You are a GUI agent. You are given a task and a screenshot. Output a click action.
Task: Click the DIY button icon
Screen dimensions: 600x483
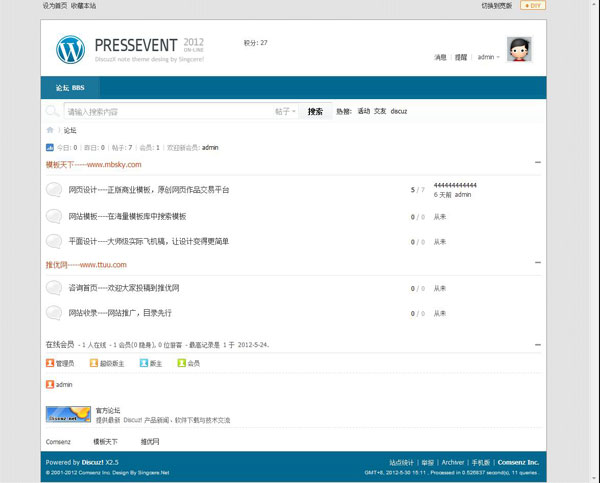click(x=535, y=6)
